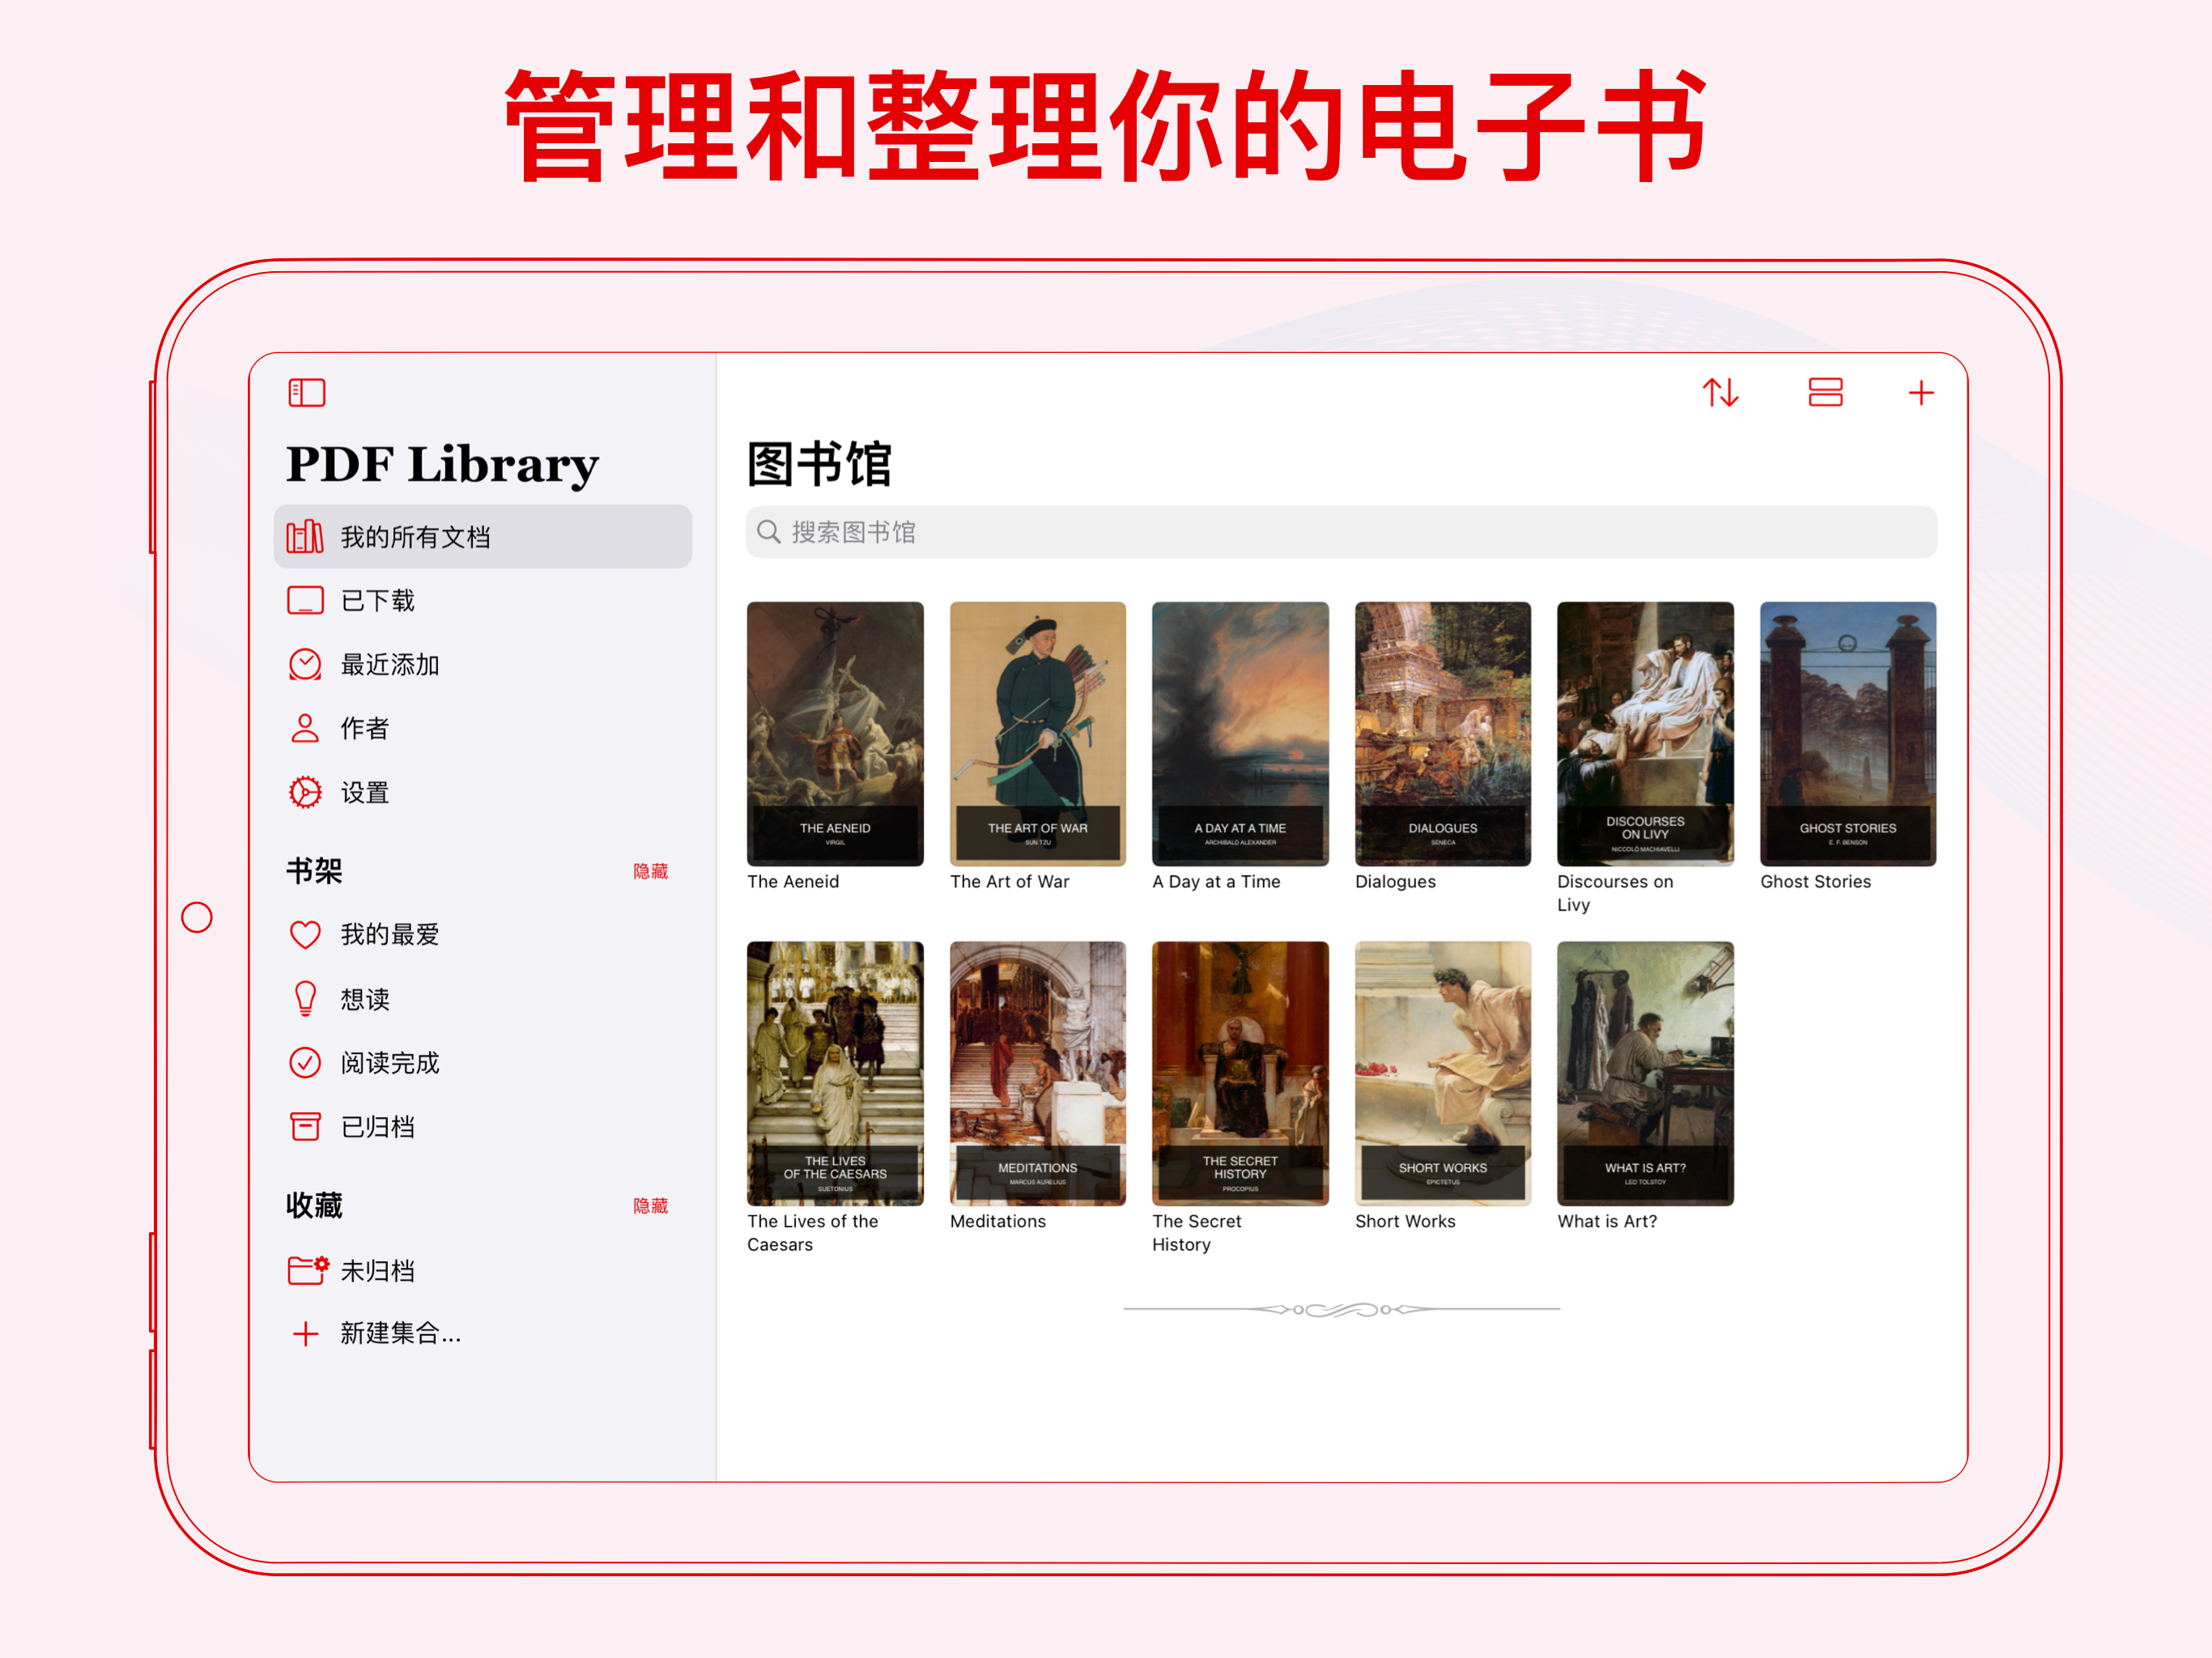Click the 图书馆 page heading

tap(819, 464)
